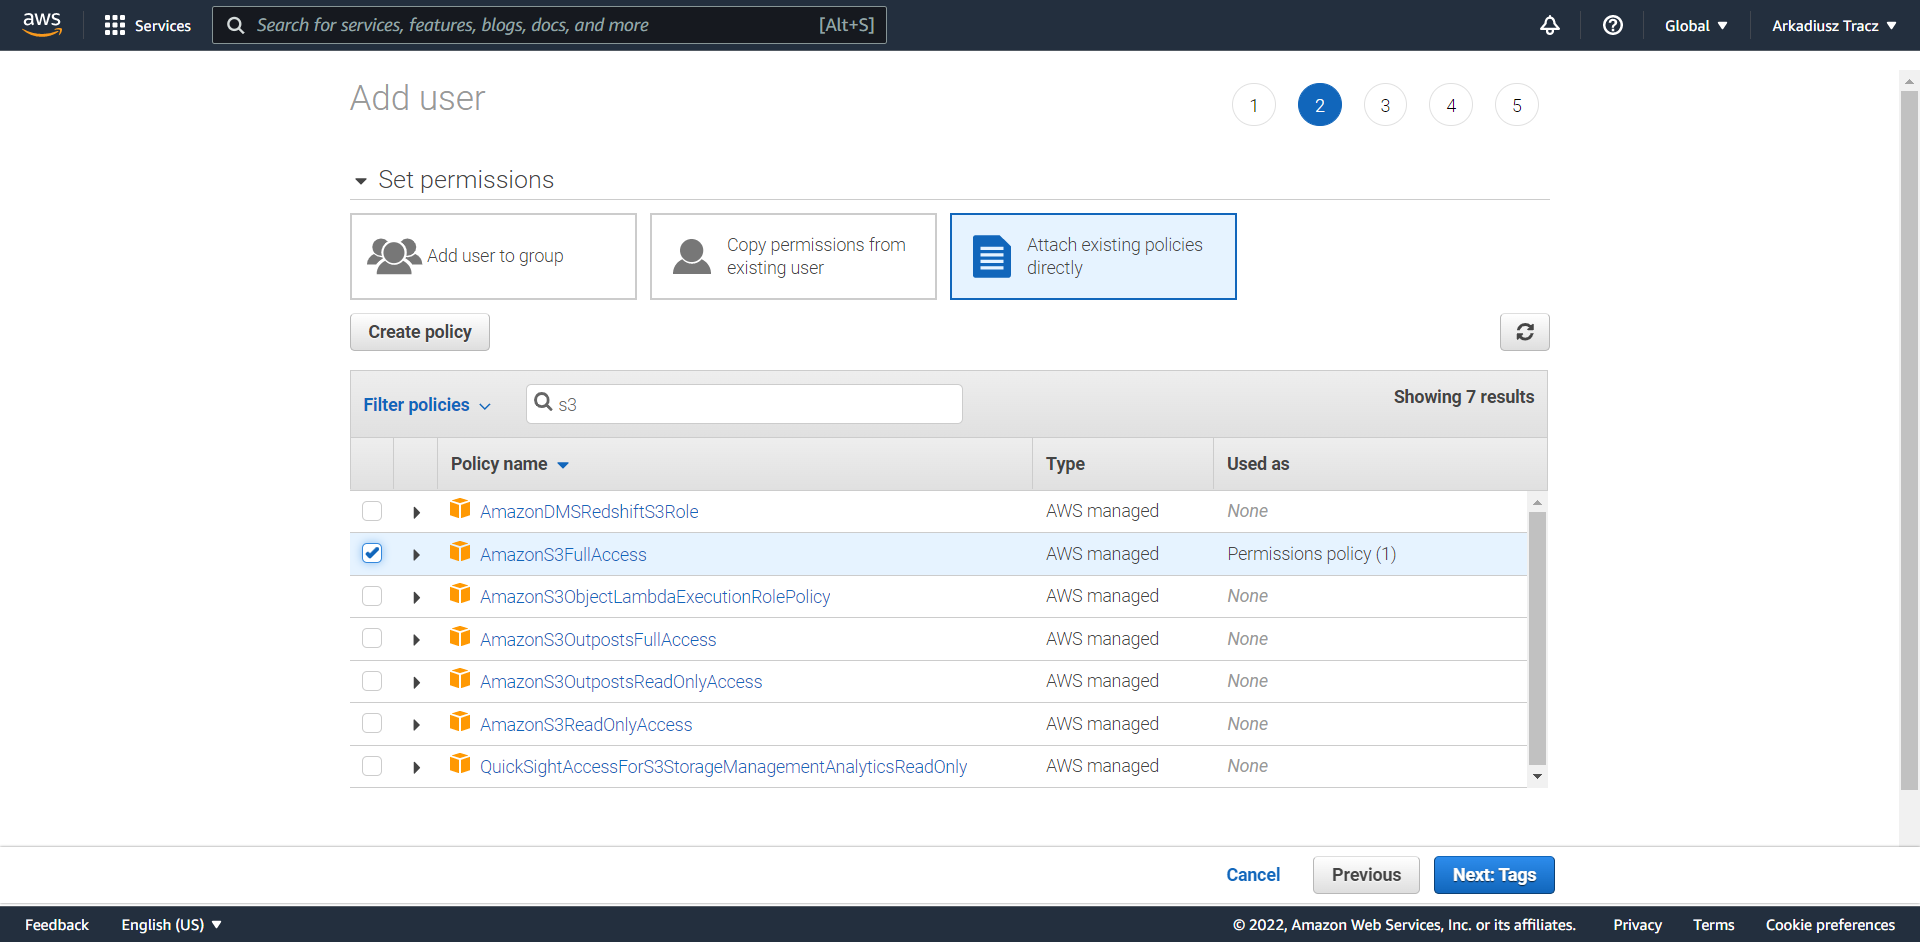Click the search magnifier in policy filter
Image resolution: width=1920 pixels, height=942 pixels.
pos(543,402)
